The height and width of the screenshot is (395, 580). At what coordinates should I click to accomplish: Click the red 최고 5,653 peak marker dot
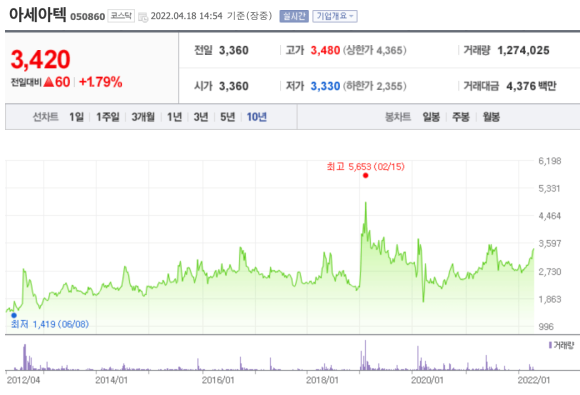[x=365, y=176]
